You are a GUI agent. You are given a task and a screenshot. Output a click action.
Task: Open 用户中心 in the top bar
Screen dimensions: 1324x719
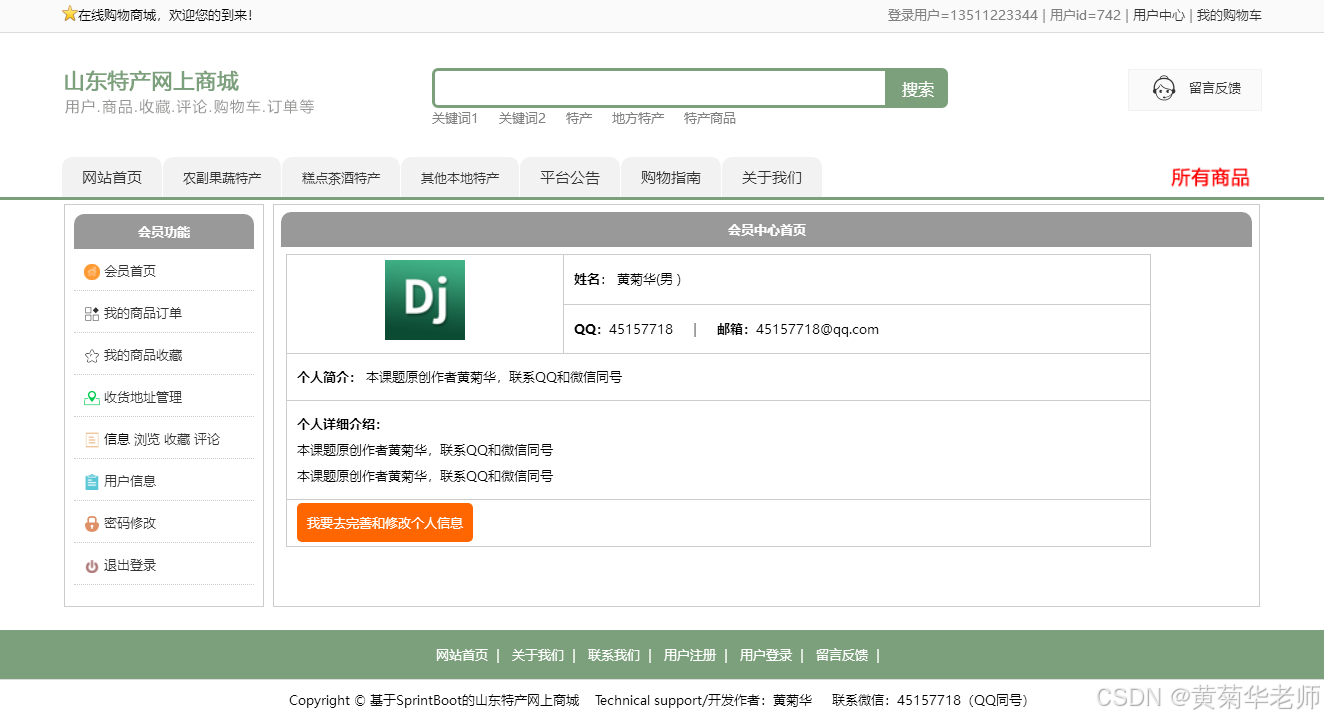(x=1159, y=15)
